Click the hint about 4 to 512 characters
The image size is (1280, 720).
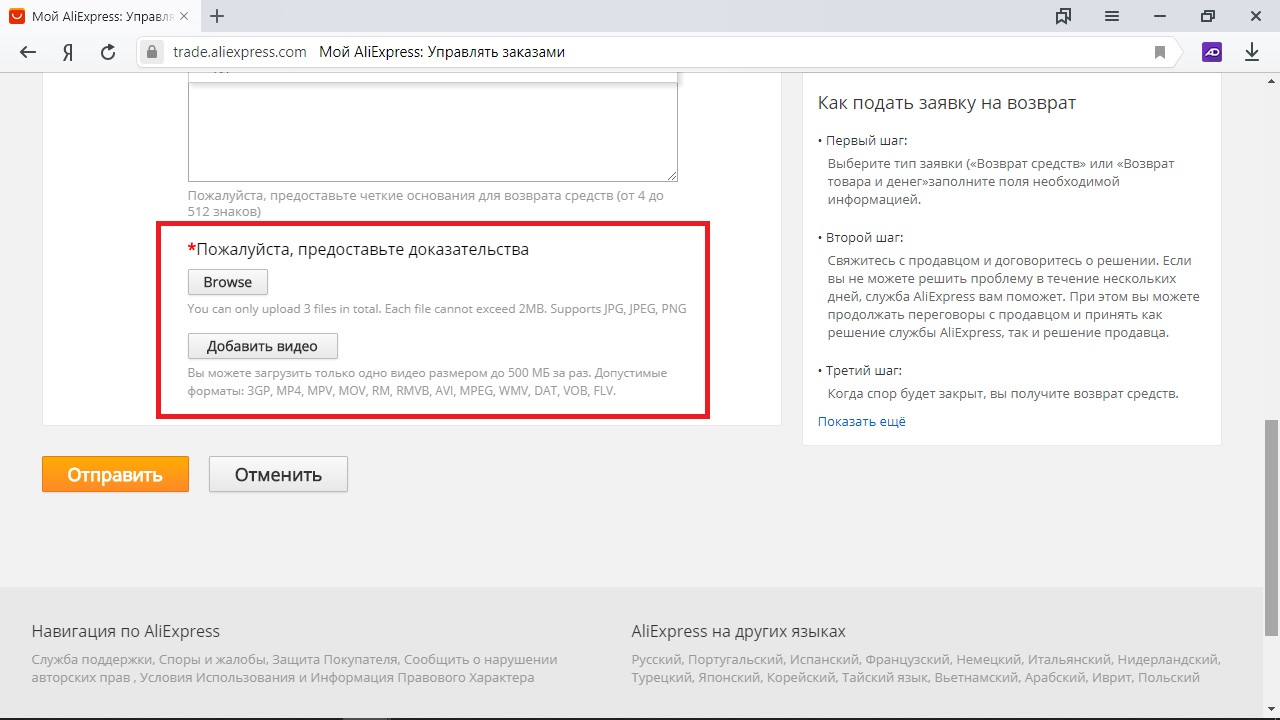[426, 204]
